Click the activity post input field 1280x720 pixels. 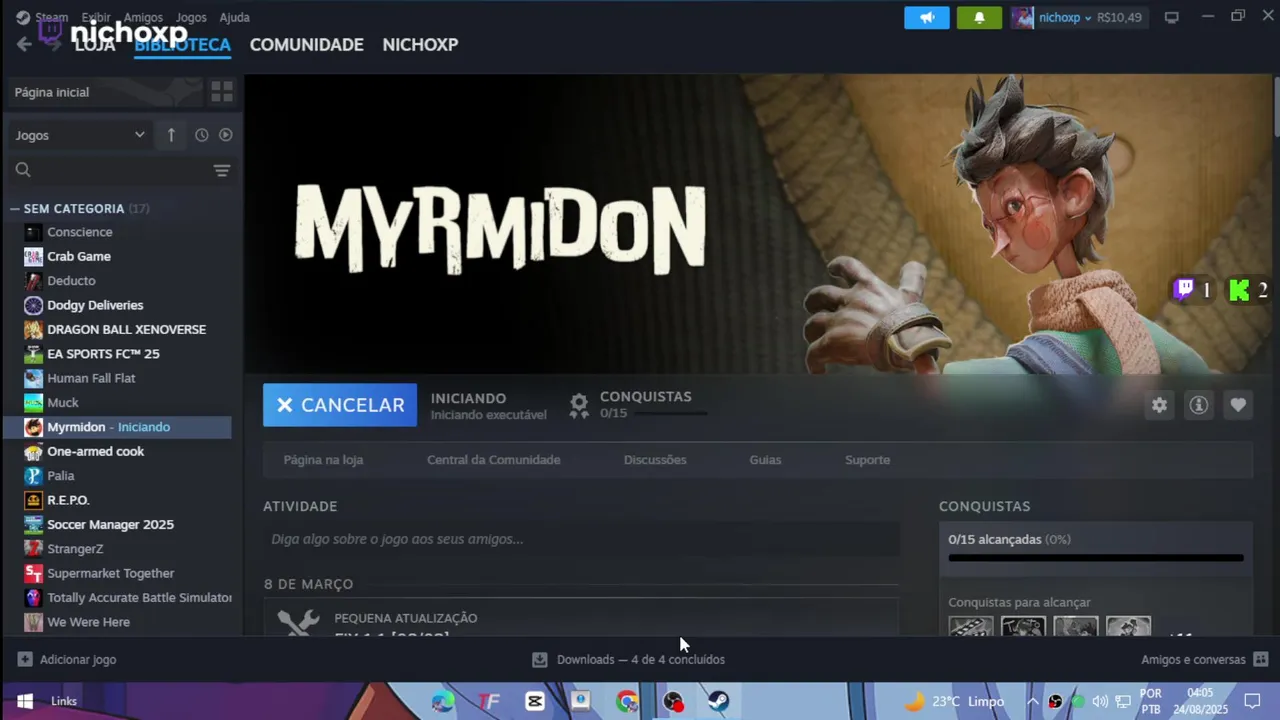click(x=581, y=539)
